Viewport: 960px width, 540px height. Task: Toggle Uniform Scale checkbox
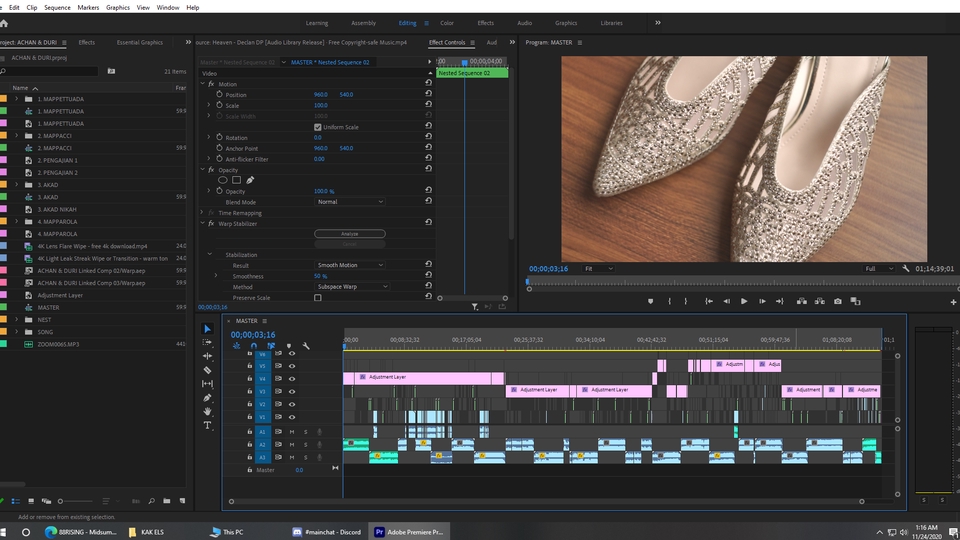point(318,127)
